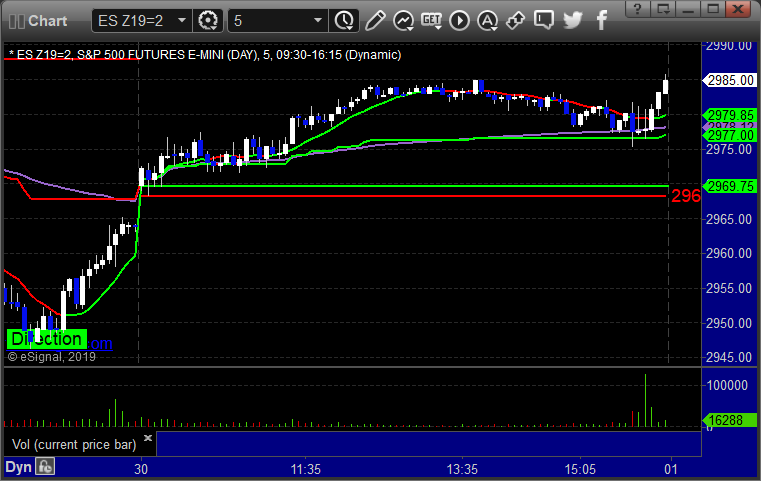Click the 2950.00 price axis label

pyautogui.click(x=729, y=323)
